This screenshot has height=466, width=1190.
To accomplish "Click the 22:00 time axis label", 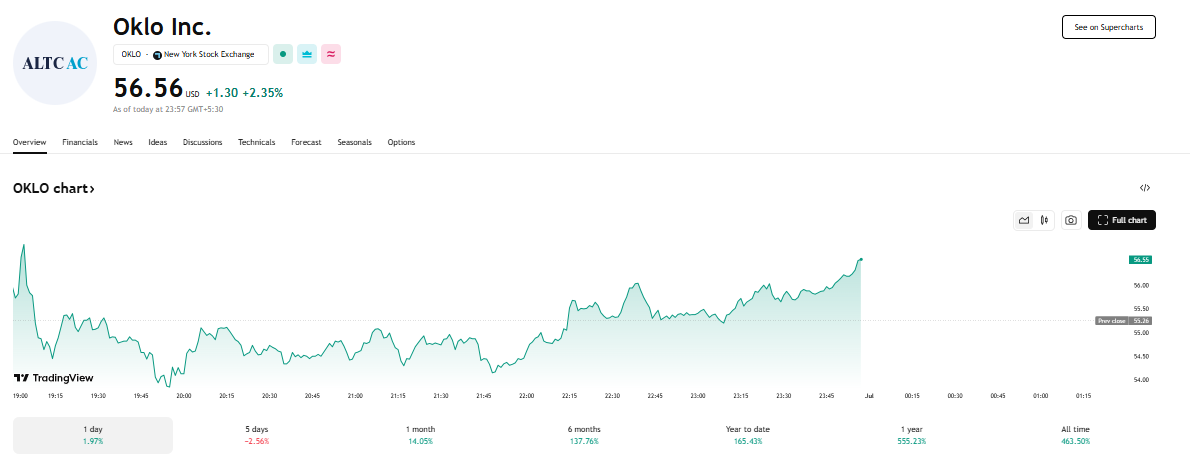I will tap(527, 395).
